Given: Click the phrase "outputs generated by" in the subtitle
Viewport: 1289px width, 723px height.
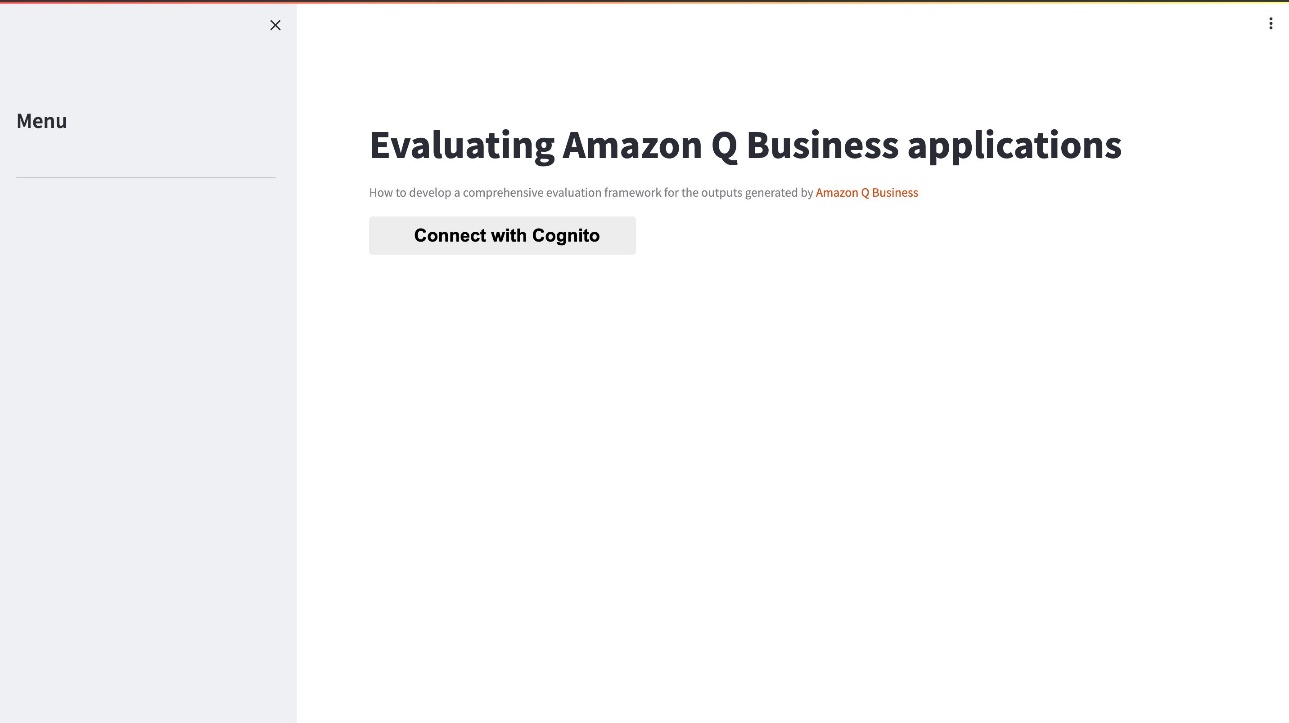Looking at the screenshot, I should tap(757, 192).
